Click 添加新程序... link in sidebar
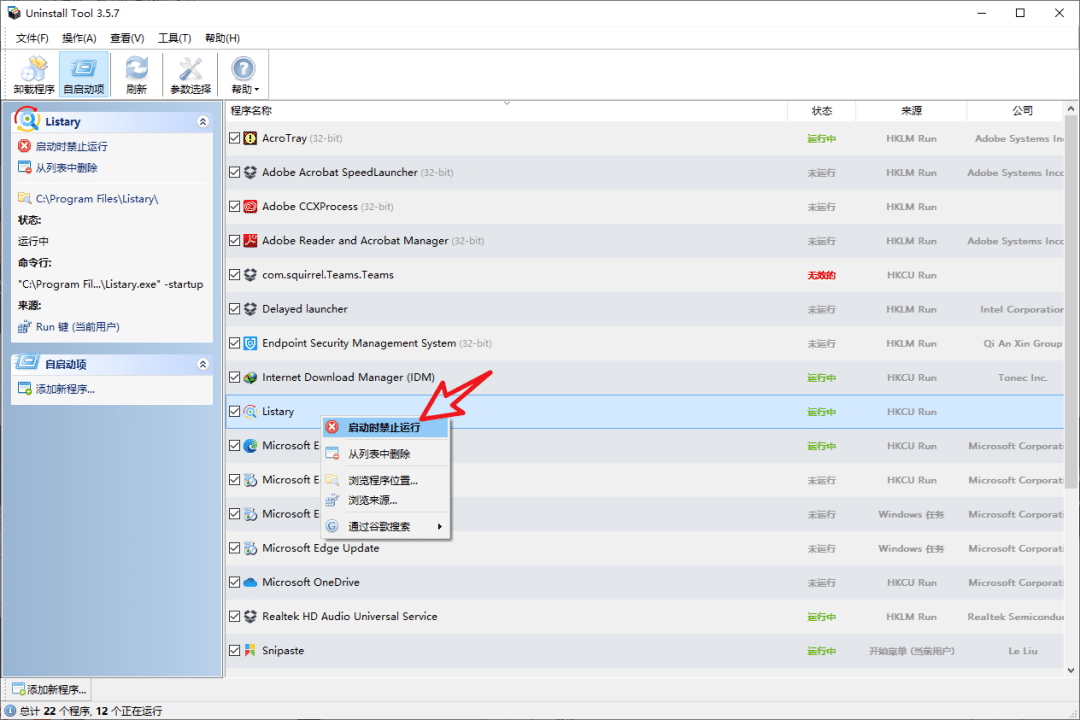1080x720 pixels. coord(65,389)
